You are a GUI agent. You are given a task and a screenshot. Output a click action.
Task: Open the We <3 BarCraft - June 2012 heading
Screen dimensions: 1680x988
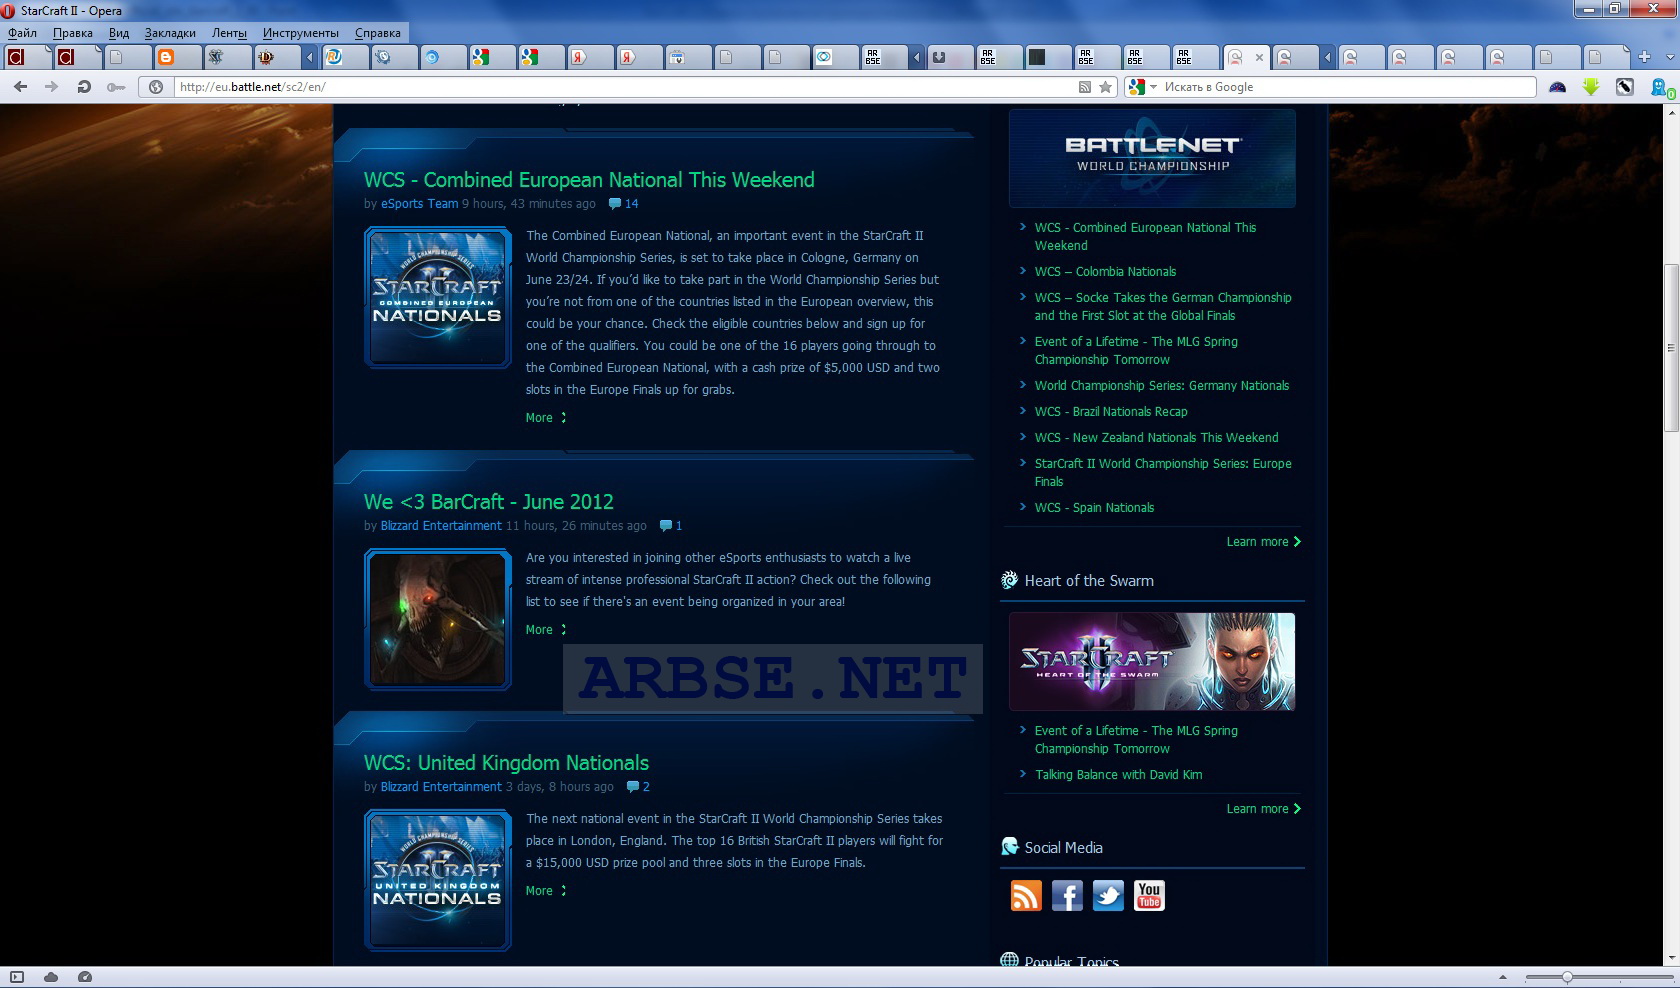(489, 502)
